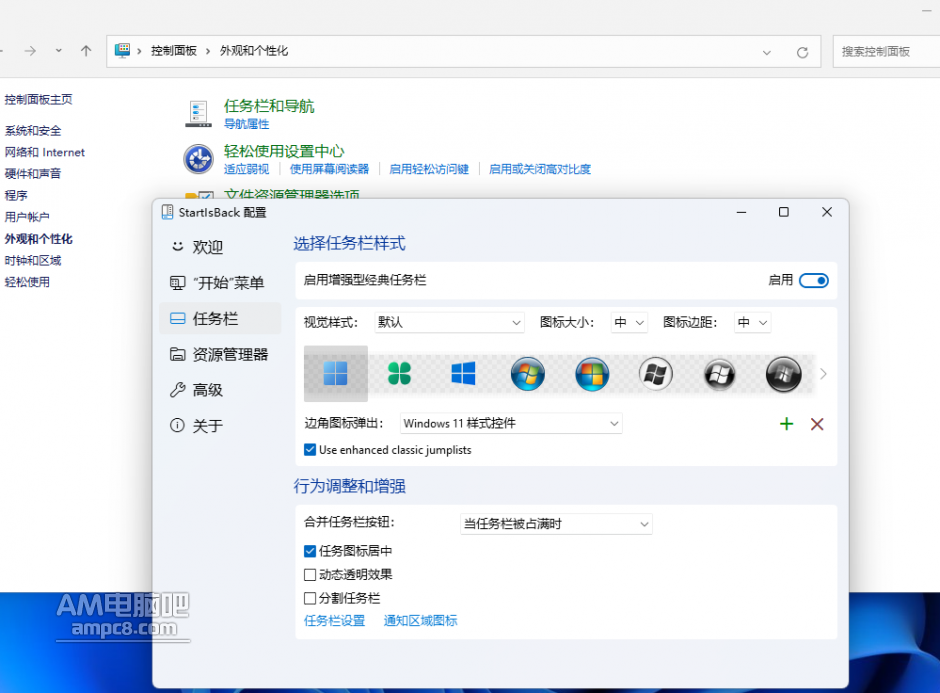The height and width of the screenshot is (693, 940).
Task: Maximize the StartIsBack 配置 window
Action: (784, 212)
